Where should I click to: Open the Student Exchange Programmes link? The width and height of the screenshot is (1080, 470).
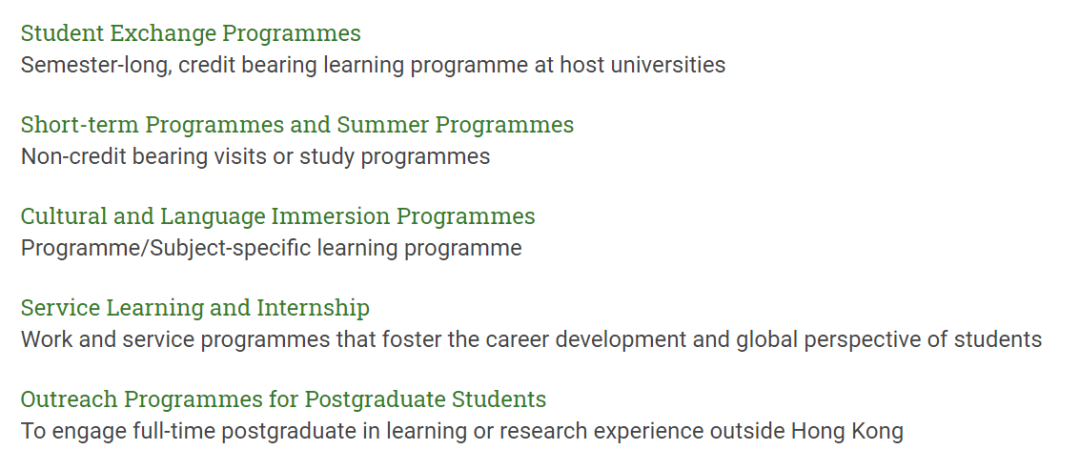[x=191, y=33]
